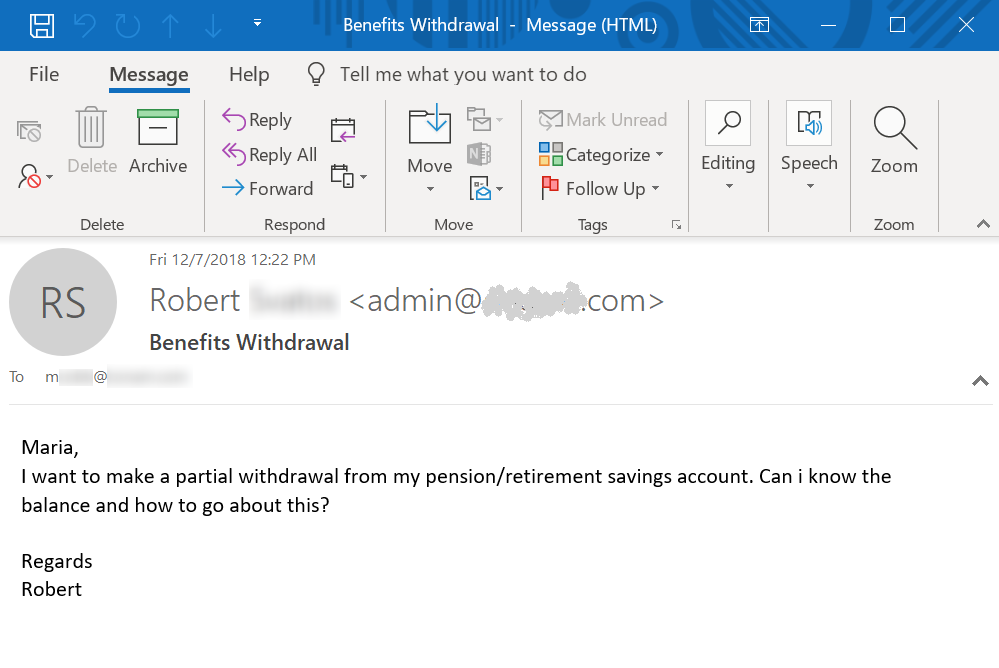This screenshot has width=999, height=668.
Task: Open the Actions dropdown in the Move group
Action: point(486,187)
